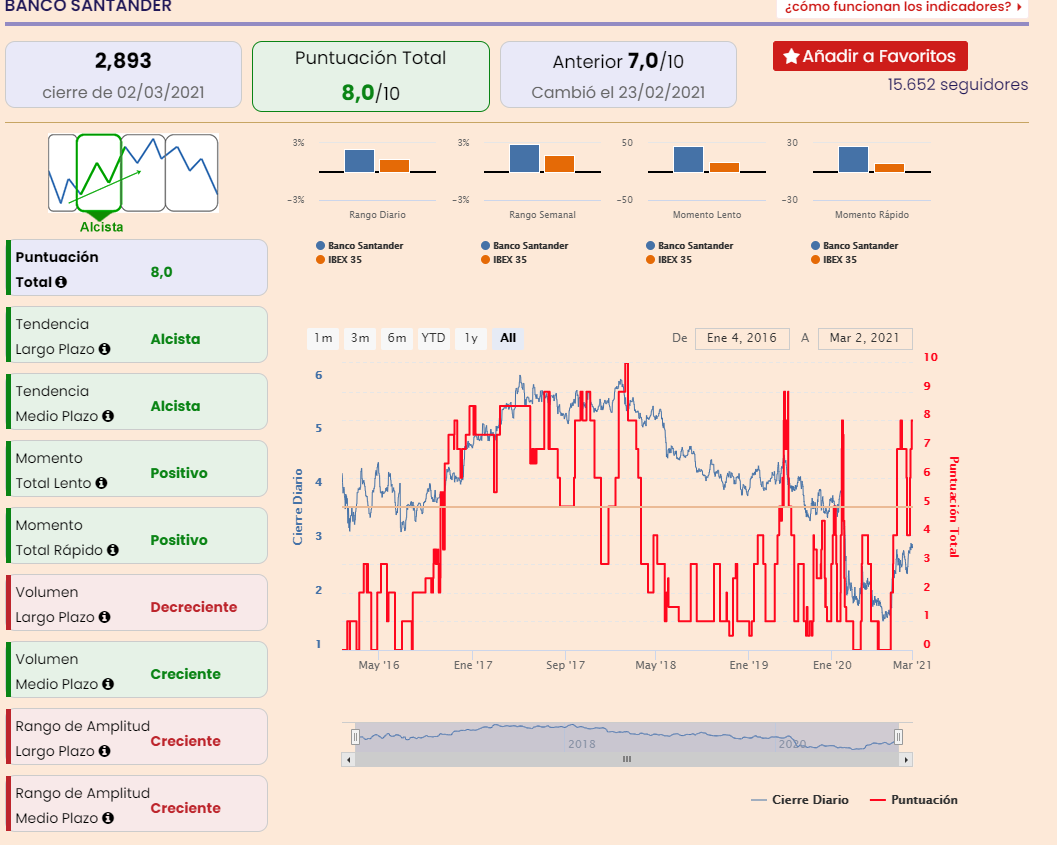Open info for Rango de Amplitud Largo Plazo
The width and height of the screenshot is (1057, 845).
[x=104, y=751]
